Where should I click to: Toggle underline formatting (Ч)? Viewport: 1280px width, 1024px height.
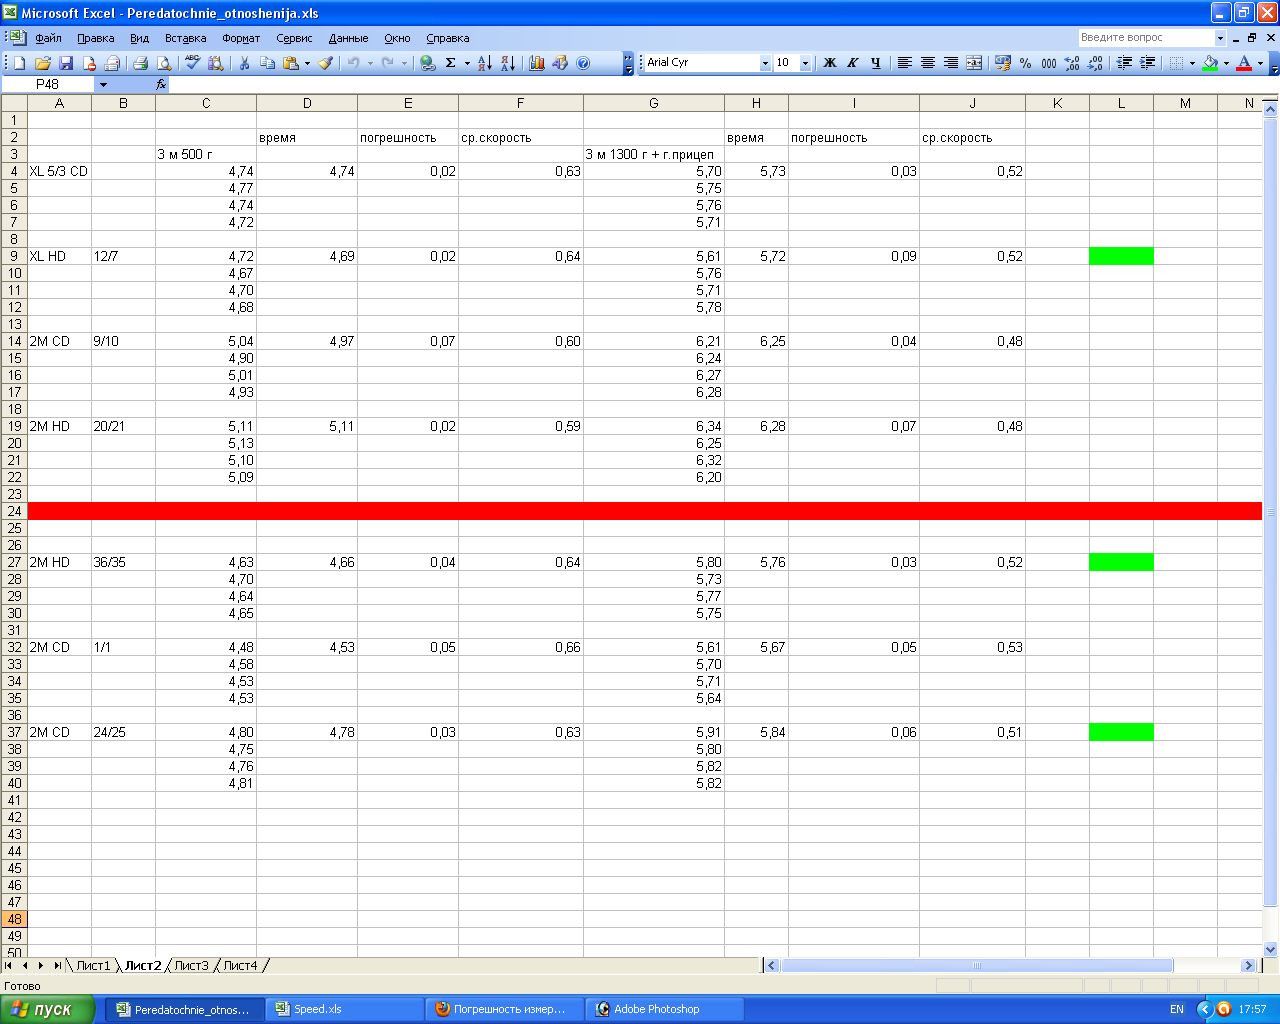click(876, 63)
